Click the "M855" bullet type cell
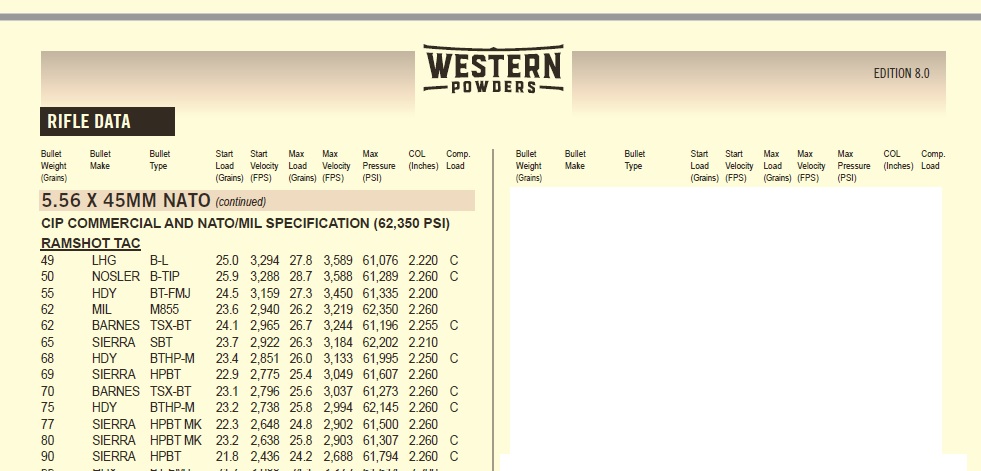This screenshot has width=981, height=471. coord(164,310)
